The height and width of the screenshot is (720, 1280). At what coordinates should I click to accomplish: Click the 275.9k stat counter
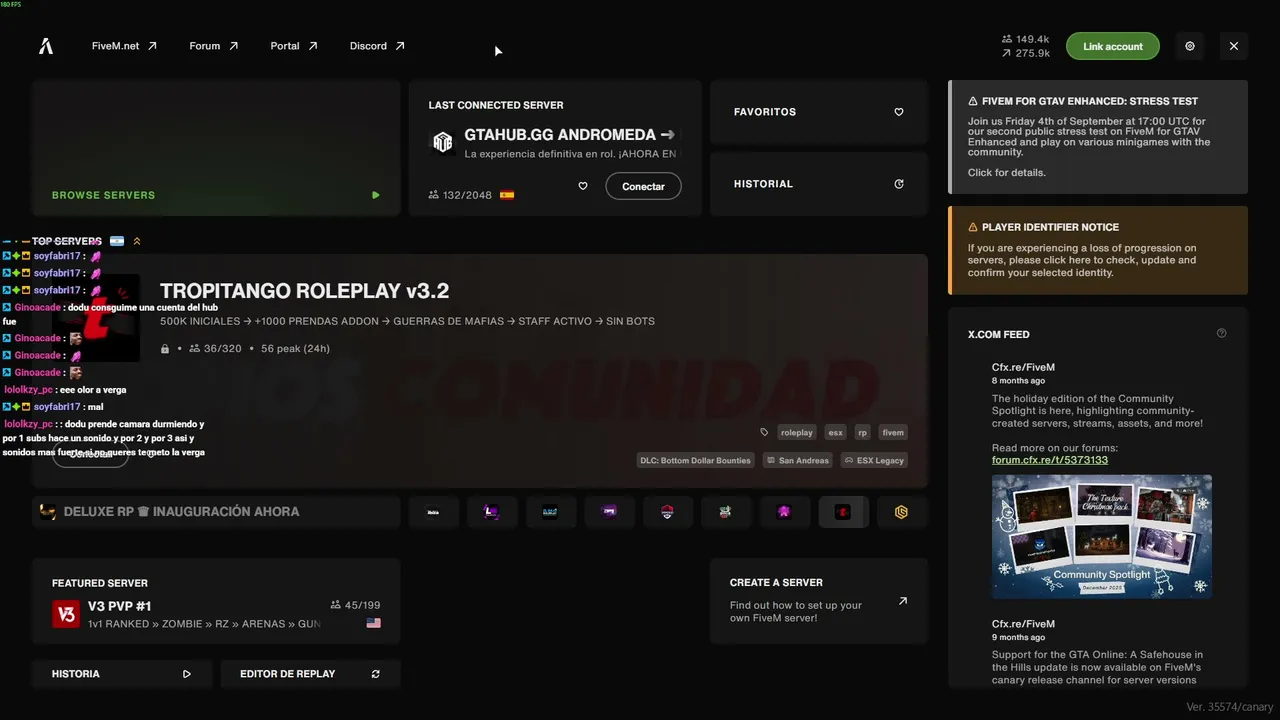[x=1025, y=53]
